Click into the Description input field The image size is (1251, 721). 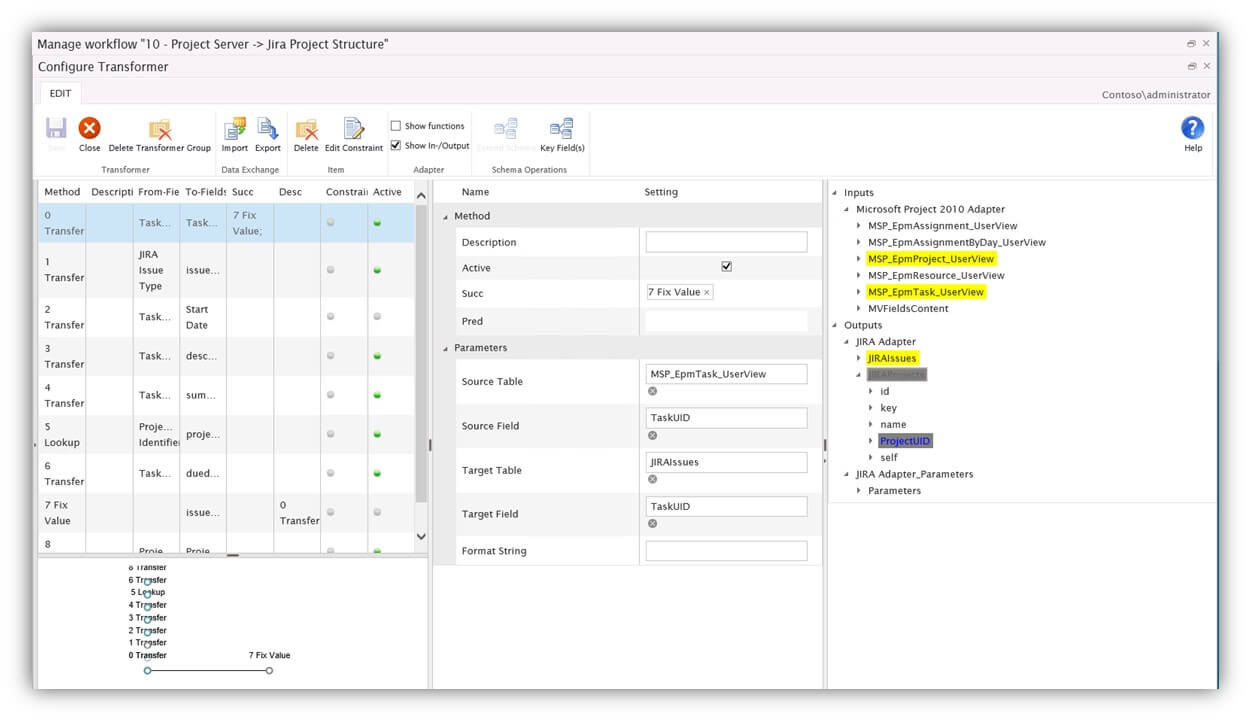[x=726, y=242]
